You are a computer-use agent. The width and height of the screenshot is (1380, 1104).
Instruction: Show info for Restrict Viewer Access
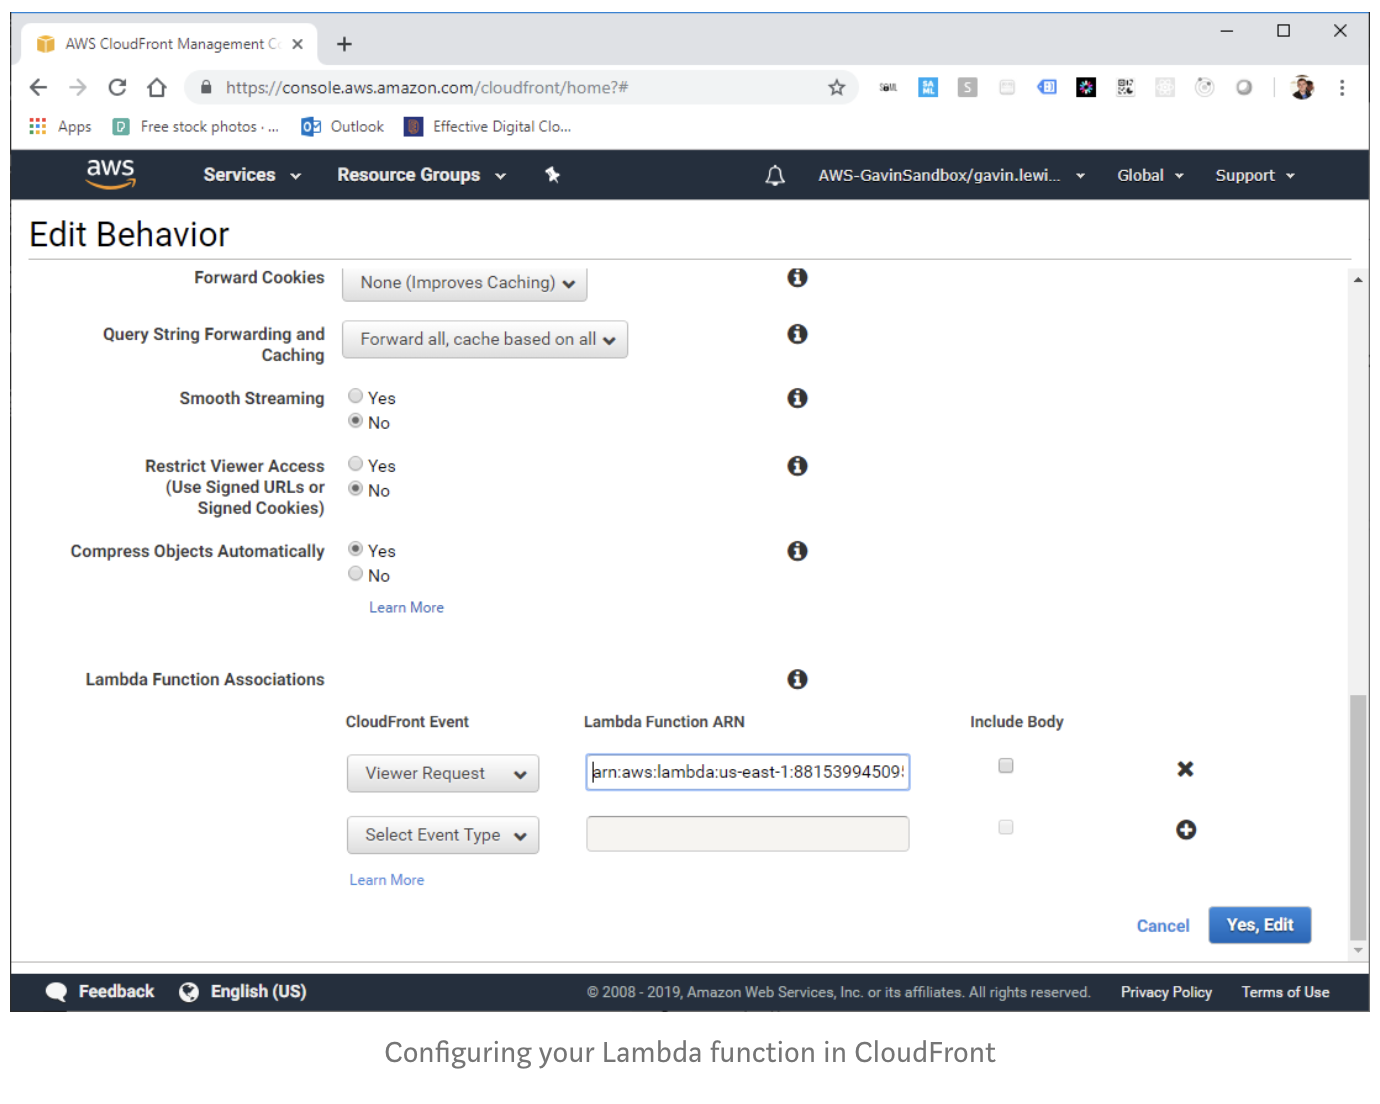pyautogui.click(x=797, y=466)
